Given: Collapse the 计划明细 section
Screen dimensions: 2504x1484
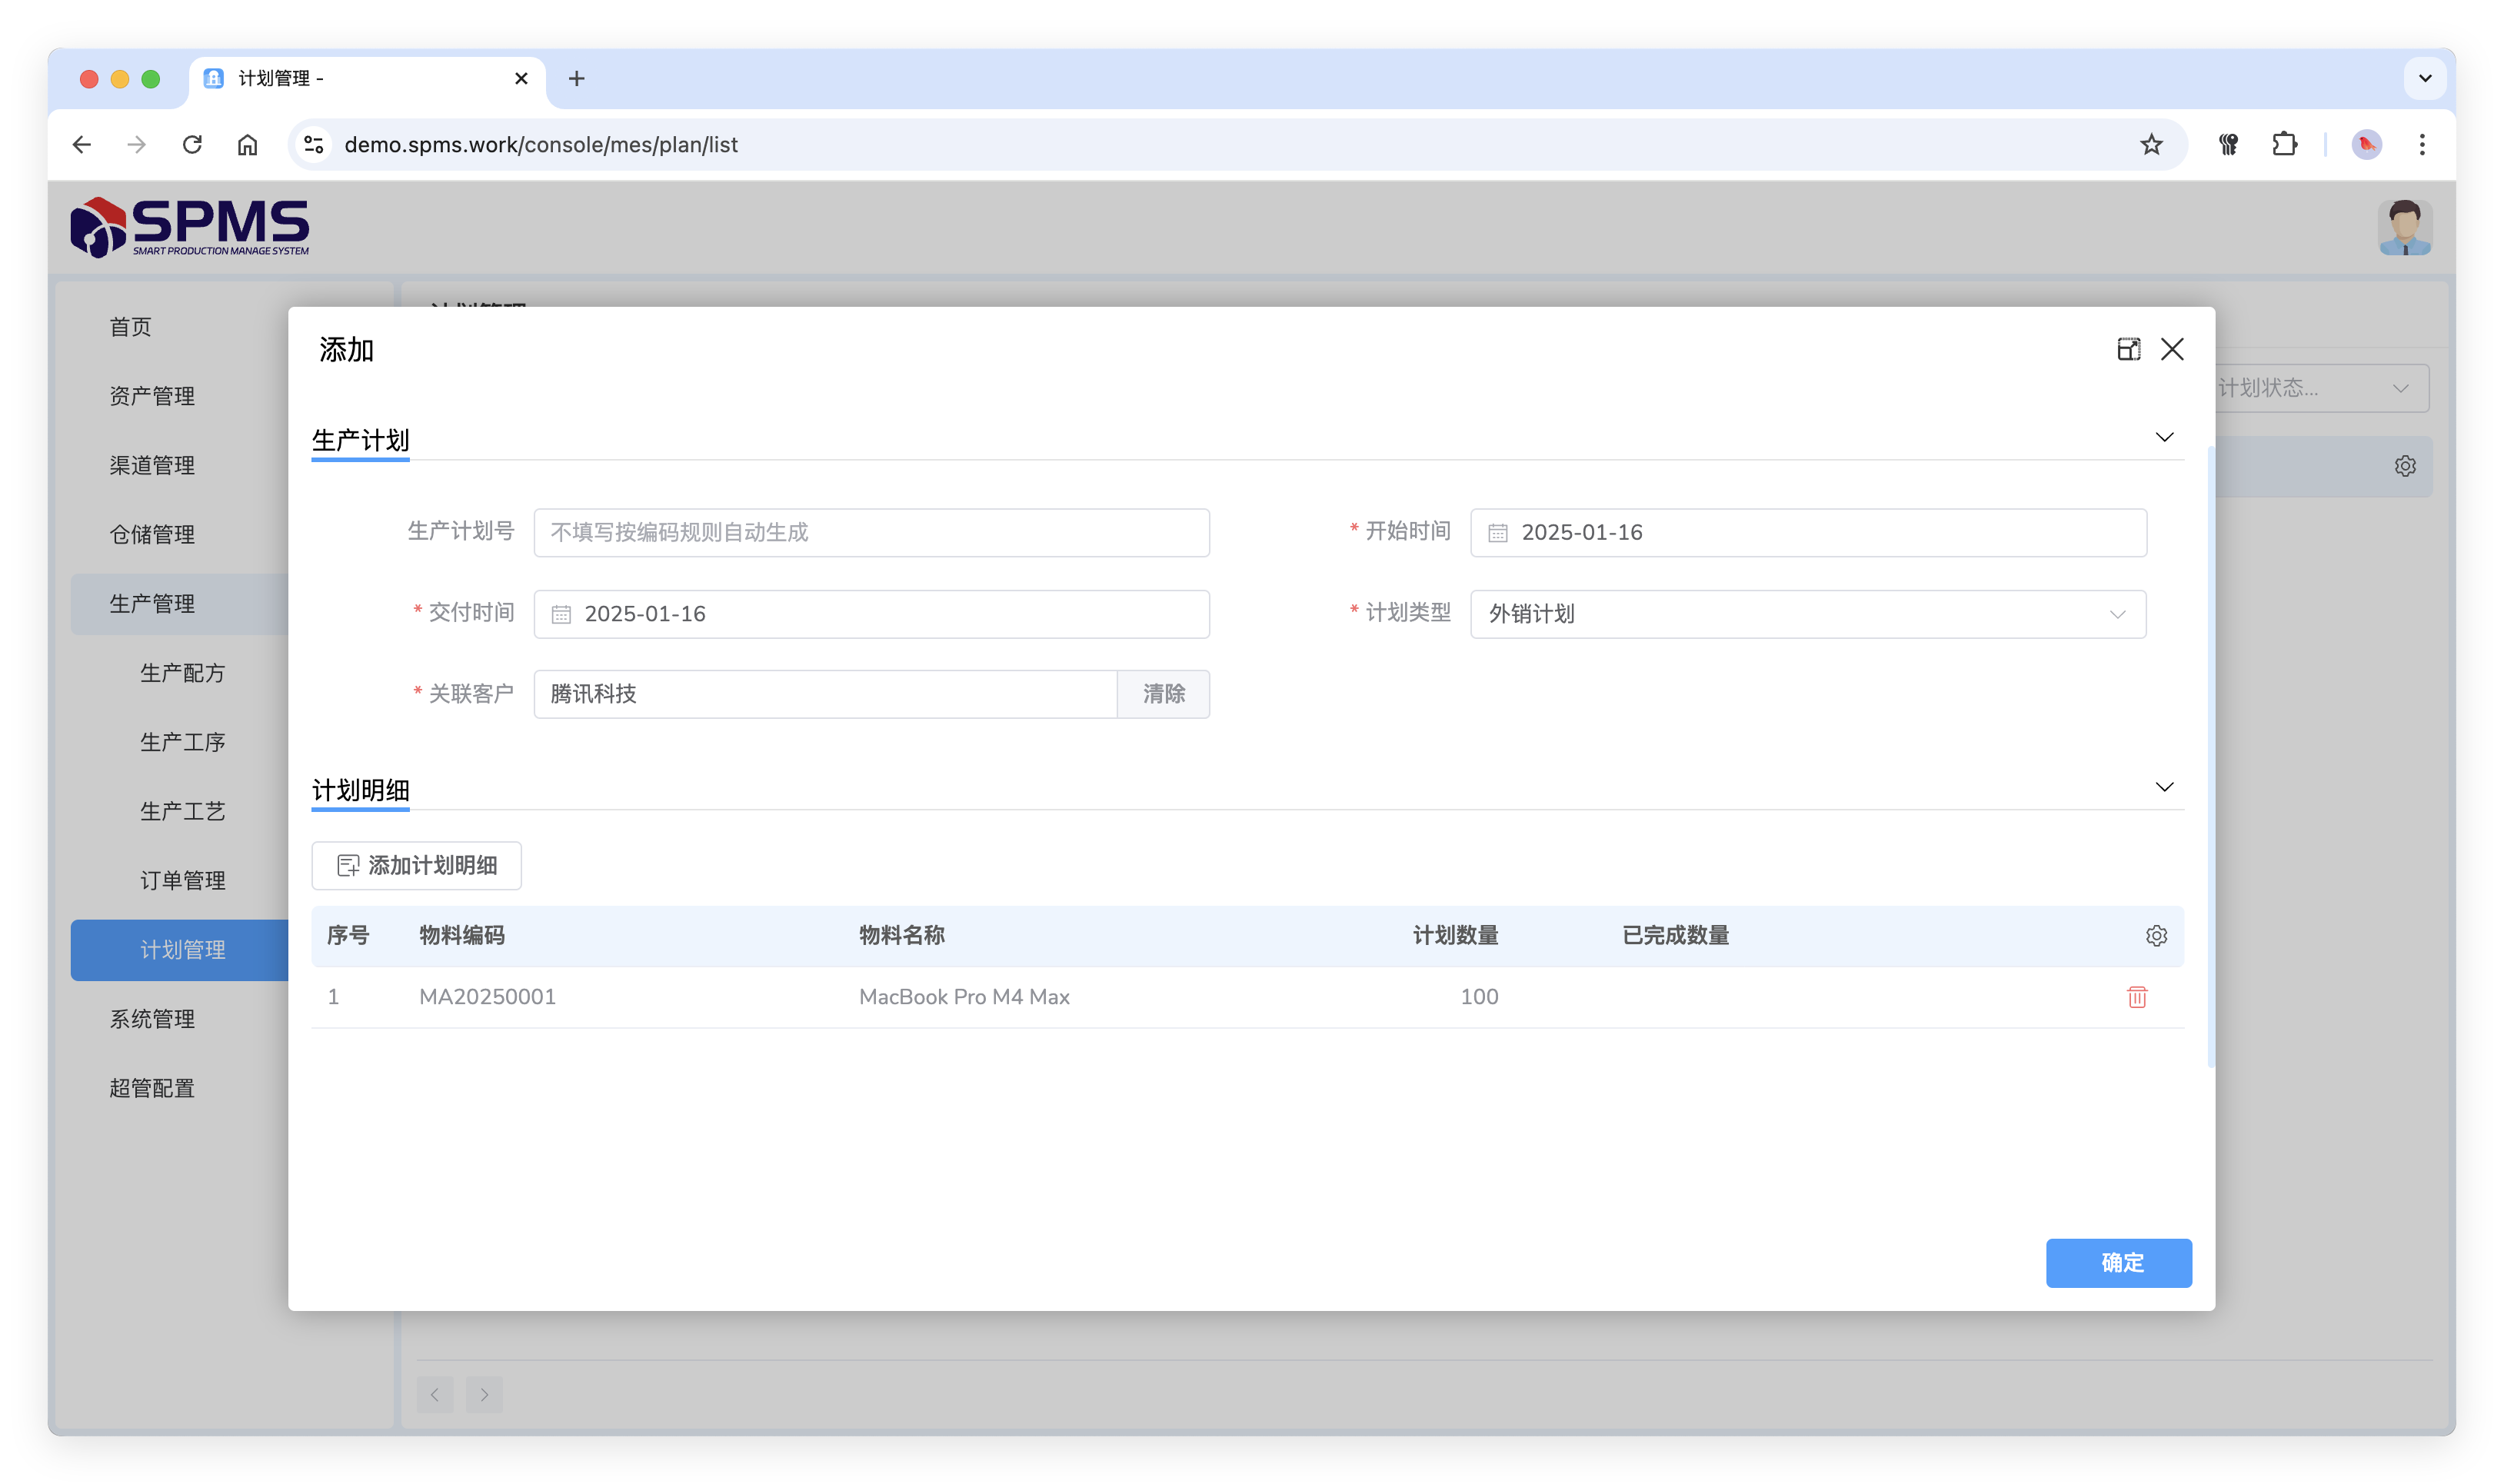Looking at the screenshot, I should coord(2164,788).
